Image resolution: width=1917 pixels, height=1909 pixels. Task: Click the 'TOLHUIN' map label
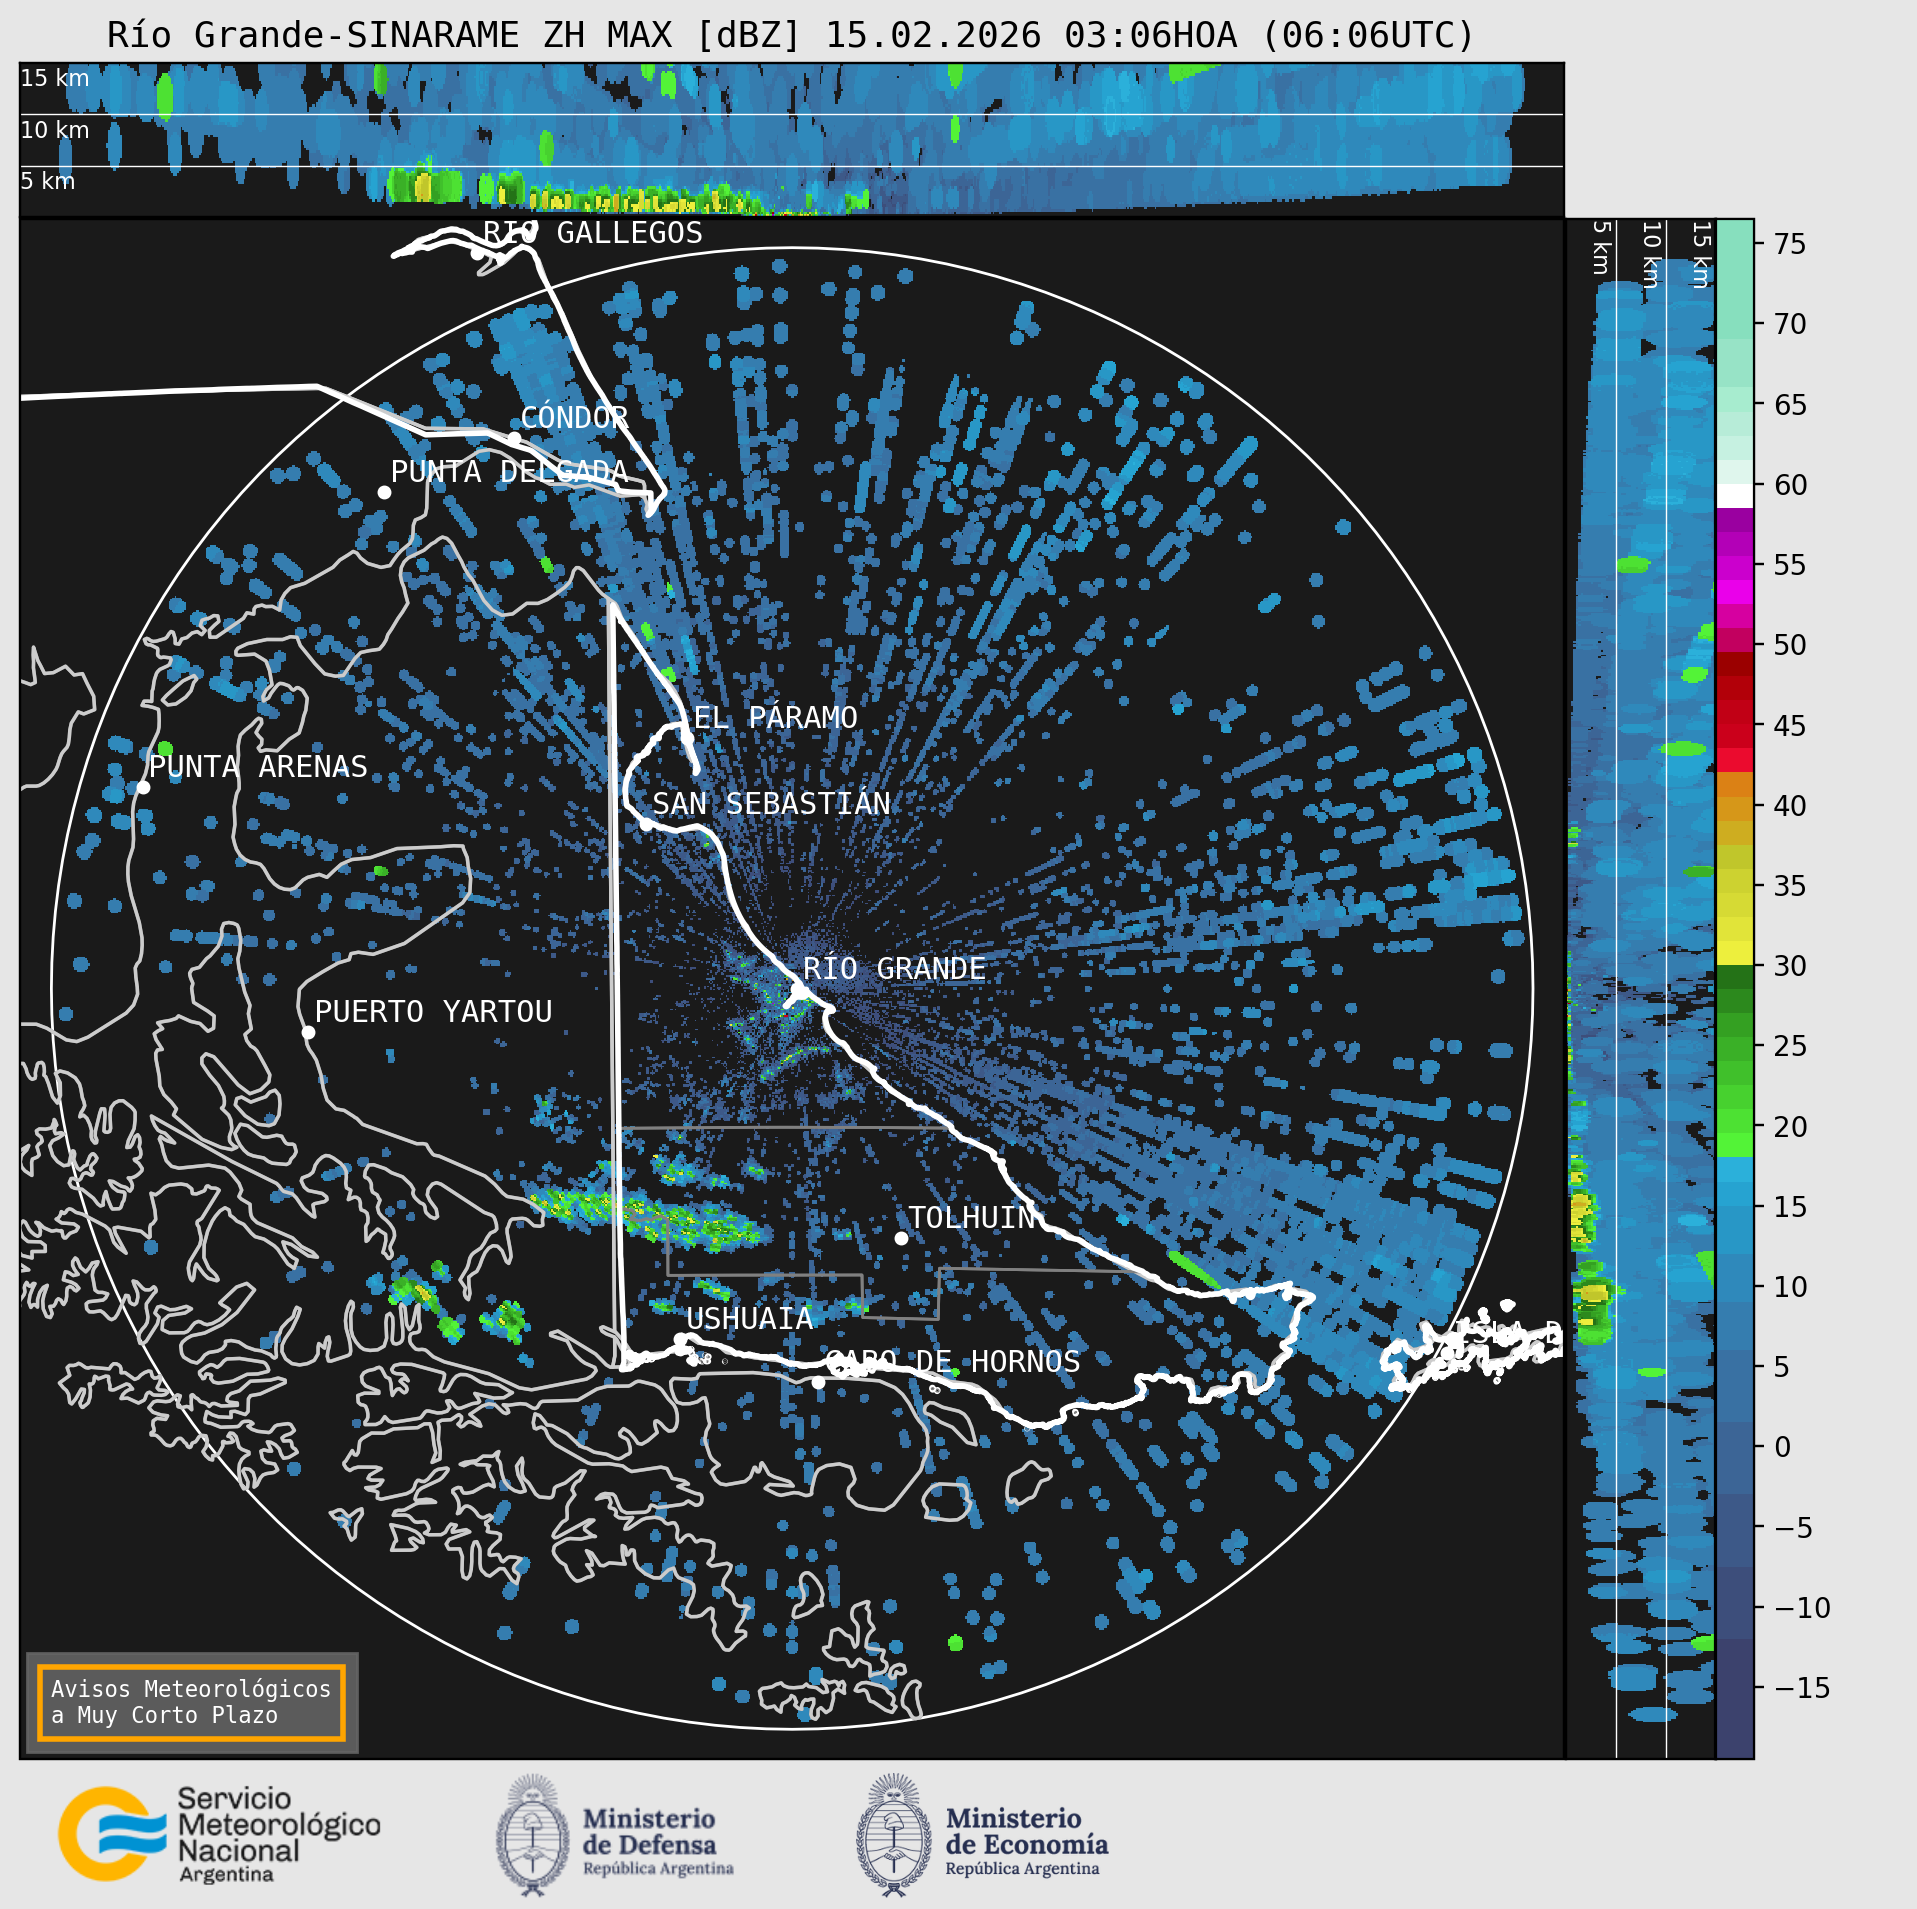(972, 1217)
